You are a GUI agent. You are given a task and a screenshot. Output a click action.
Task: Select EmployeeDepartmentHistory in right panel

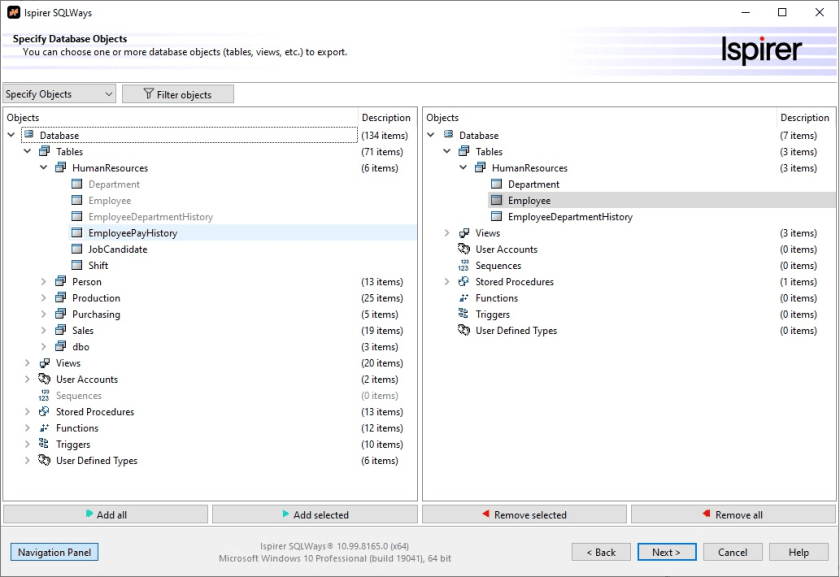click(x=569, y=217)
